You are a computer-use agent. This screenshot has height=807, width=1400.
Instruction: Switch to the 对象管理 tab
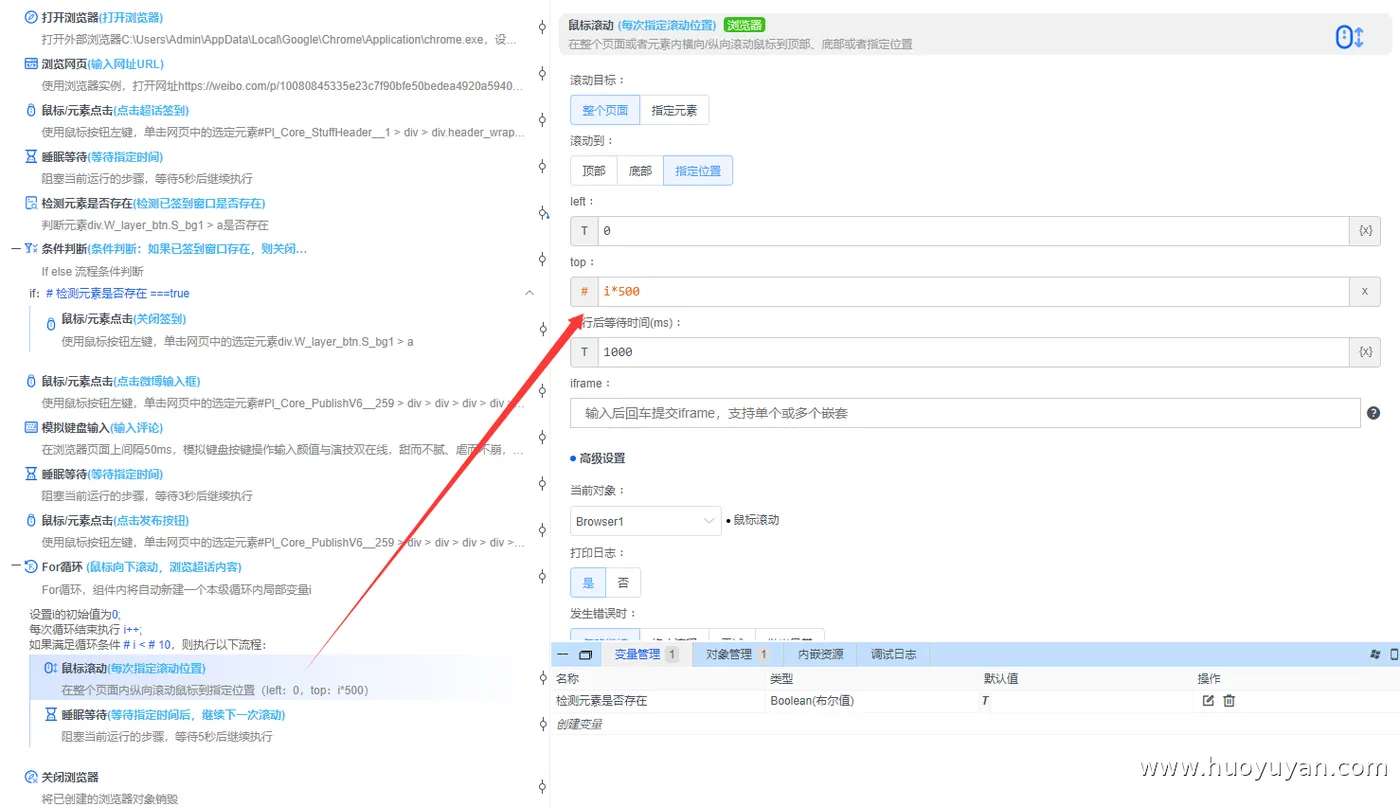[x=738, y=655]
